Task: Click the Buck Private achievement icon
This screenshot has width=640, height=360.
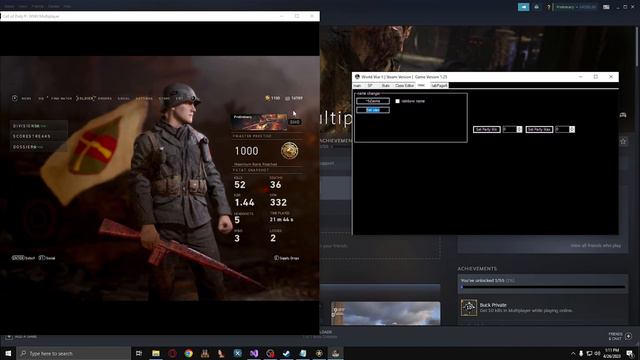Action: tap(469, 307)
